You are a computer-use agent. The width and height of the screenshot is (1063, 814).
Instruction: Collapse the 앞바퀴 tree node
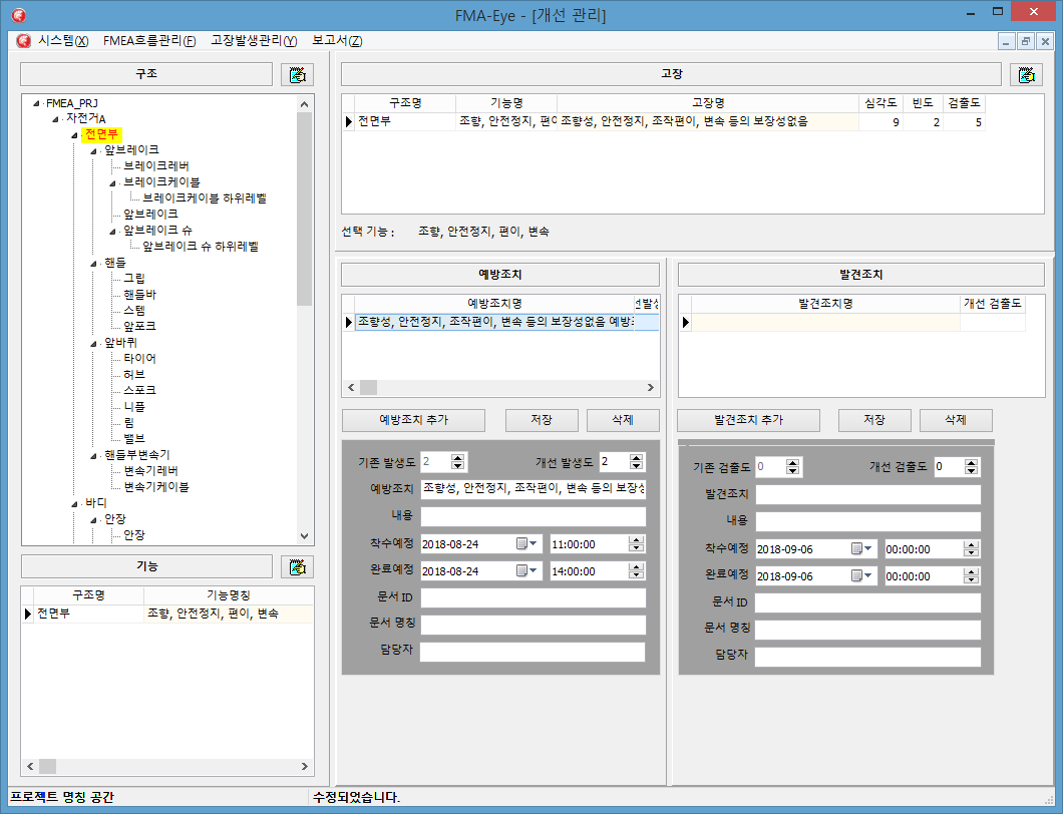click(94, 344)
